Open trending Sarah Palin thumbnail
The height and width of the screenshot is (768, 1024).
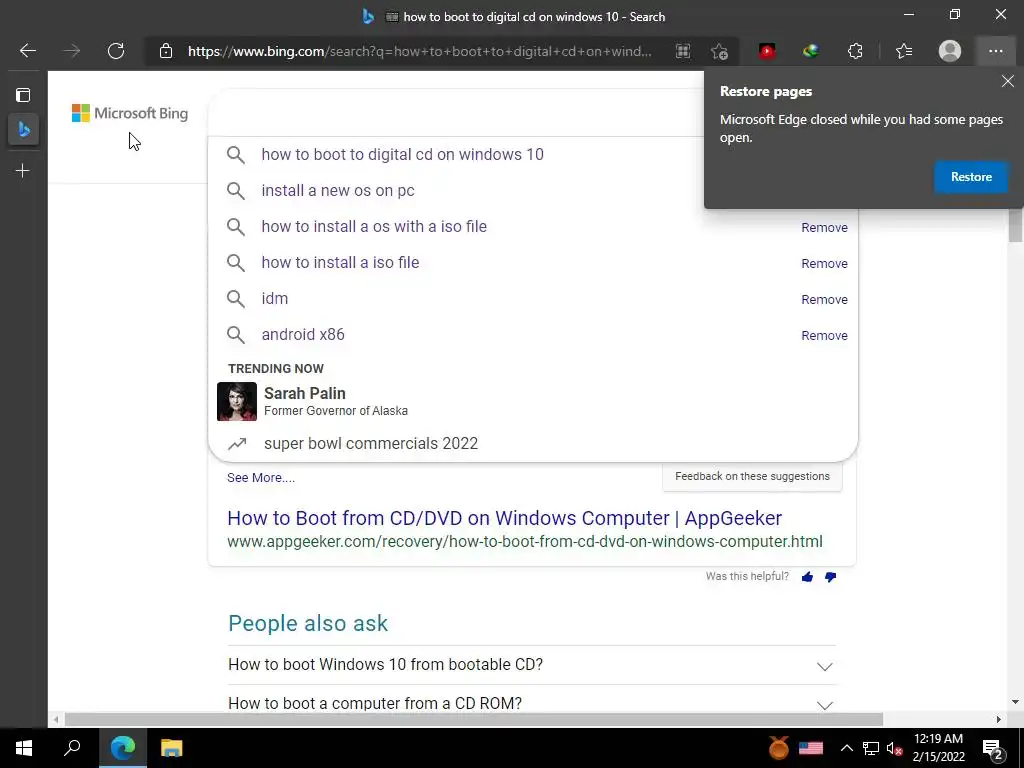236,402
